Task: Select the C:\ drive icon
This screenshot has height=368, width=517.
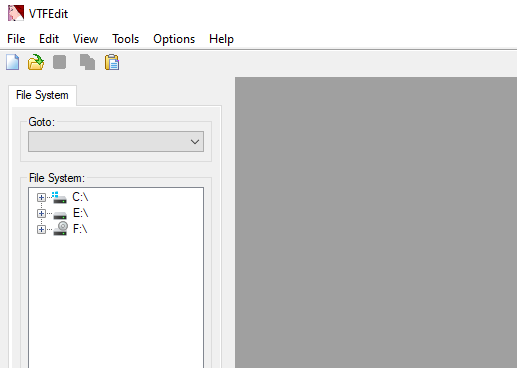Action: 60,197
